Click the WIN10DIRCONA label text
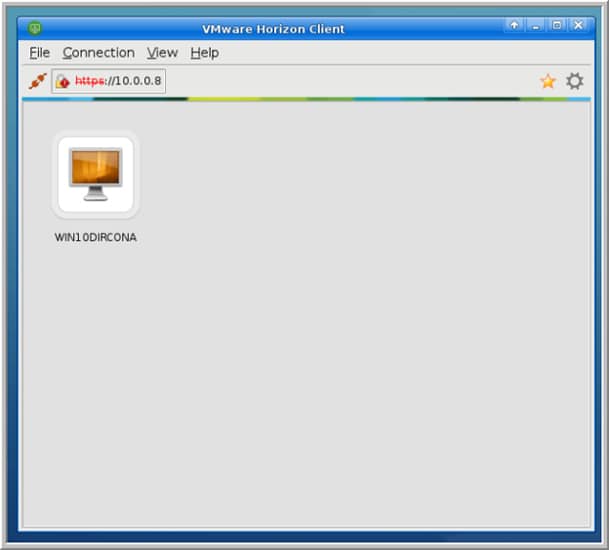The image size is (609, 550). 96,237
